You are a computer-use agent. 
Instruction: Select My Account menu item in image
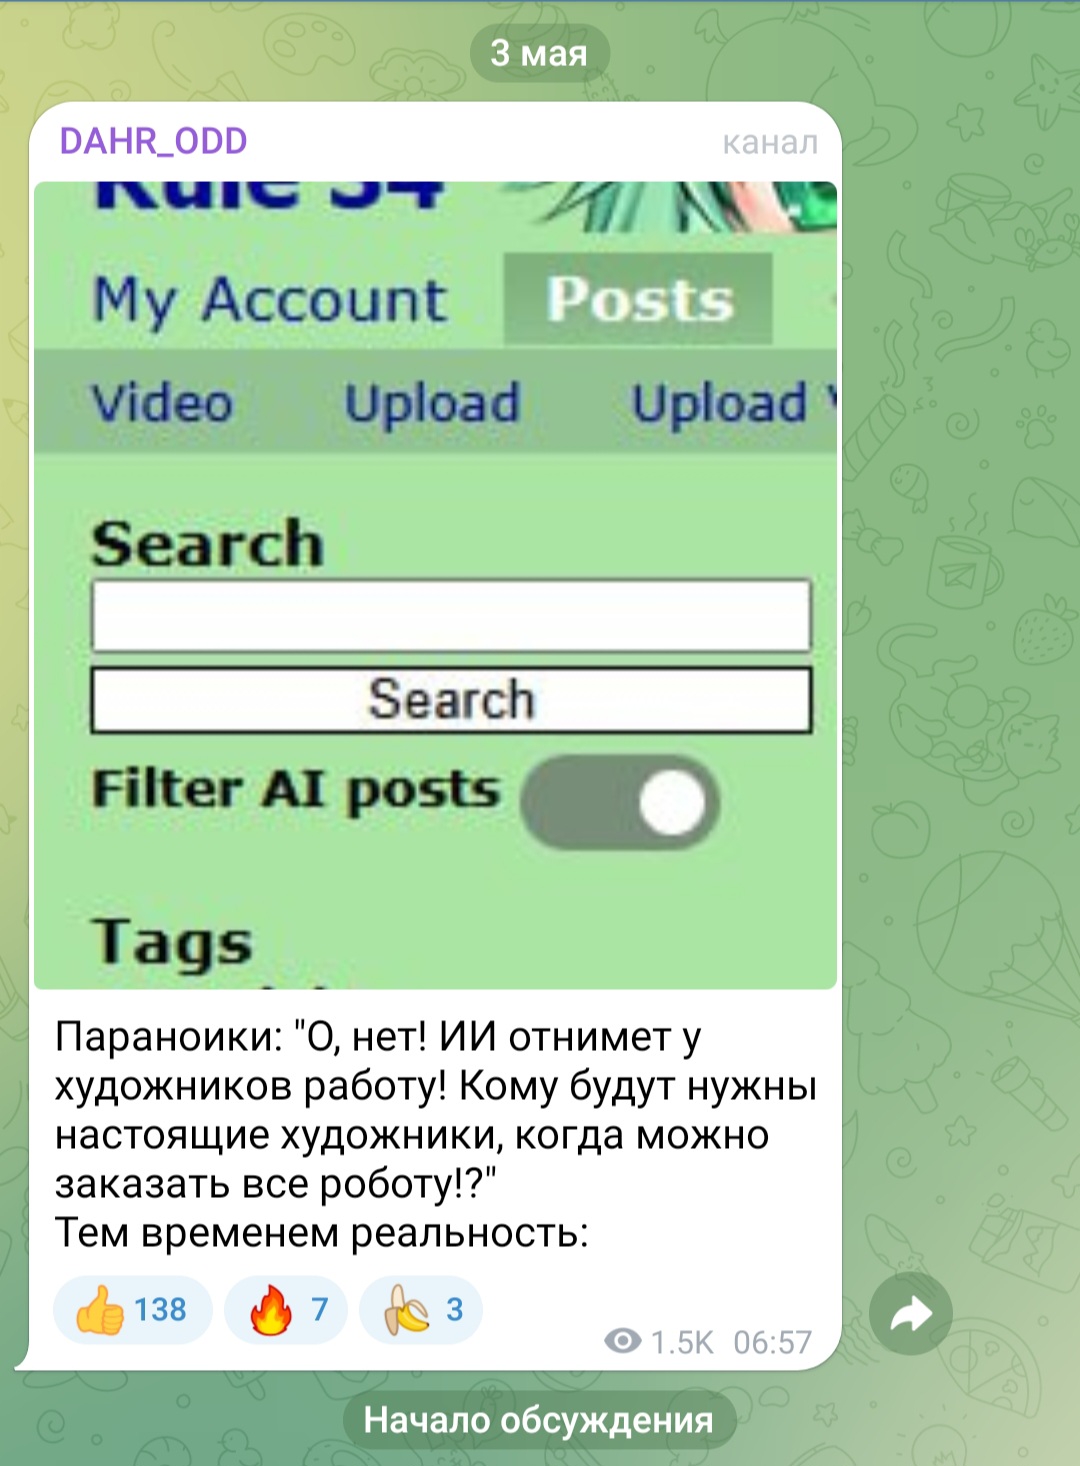coord(270,300)
